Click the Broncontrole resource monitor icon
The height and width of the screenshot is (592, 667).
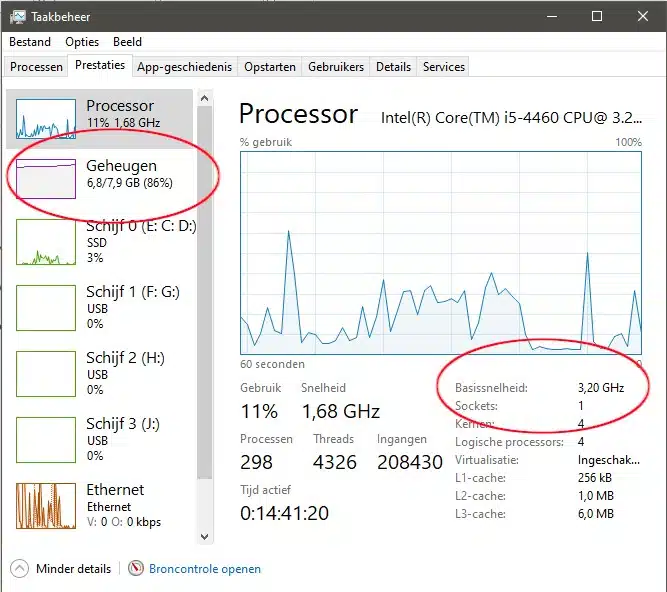pos(136,569)
